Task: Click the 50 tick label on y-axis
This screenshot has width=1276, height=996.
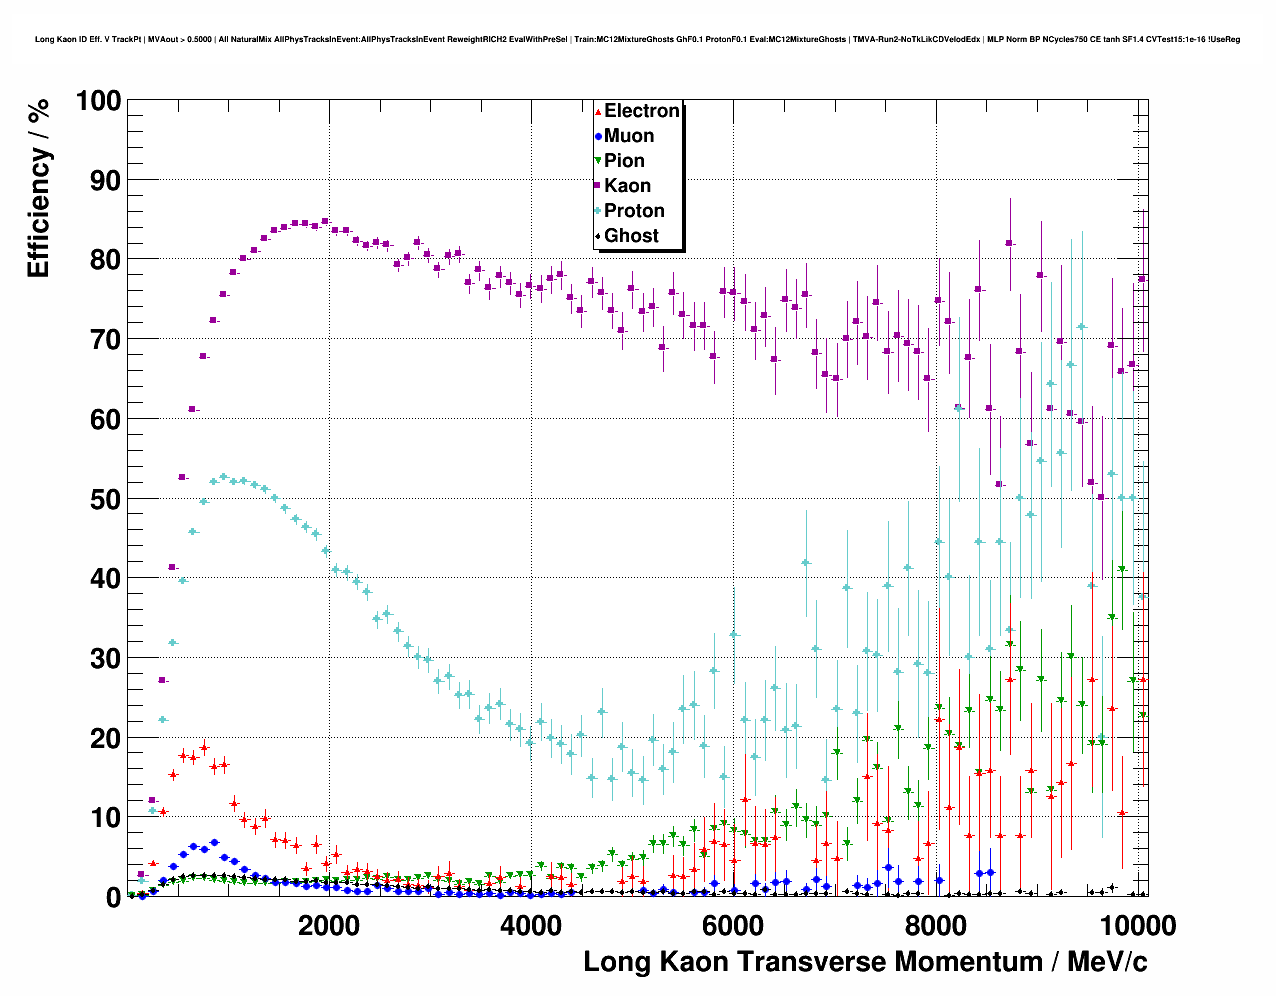Action: click(104, 499)
